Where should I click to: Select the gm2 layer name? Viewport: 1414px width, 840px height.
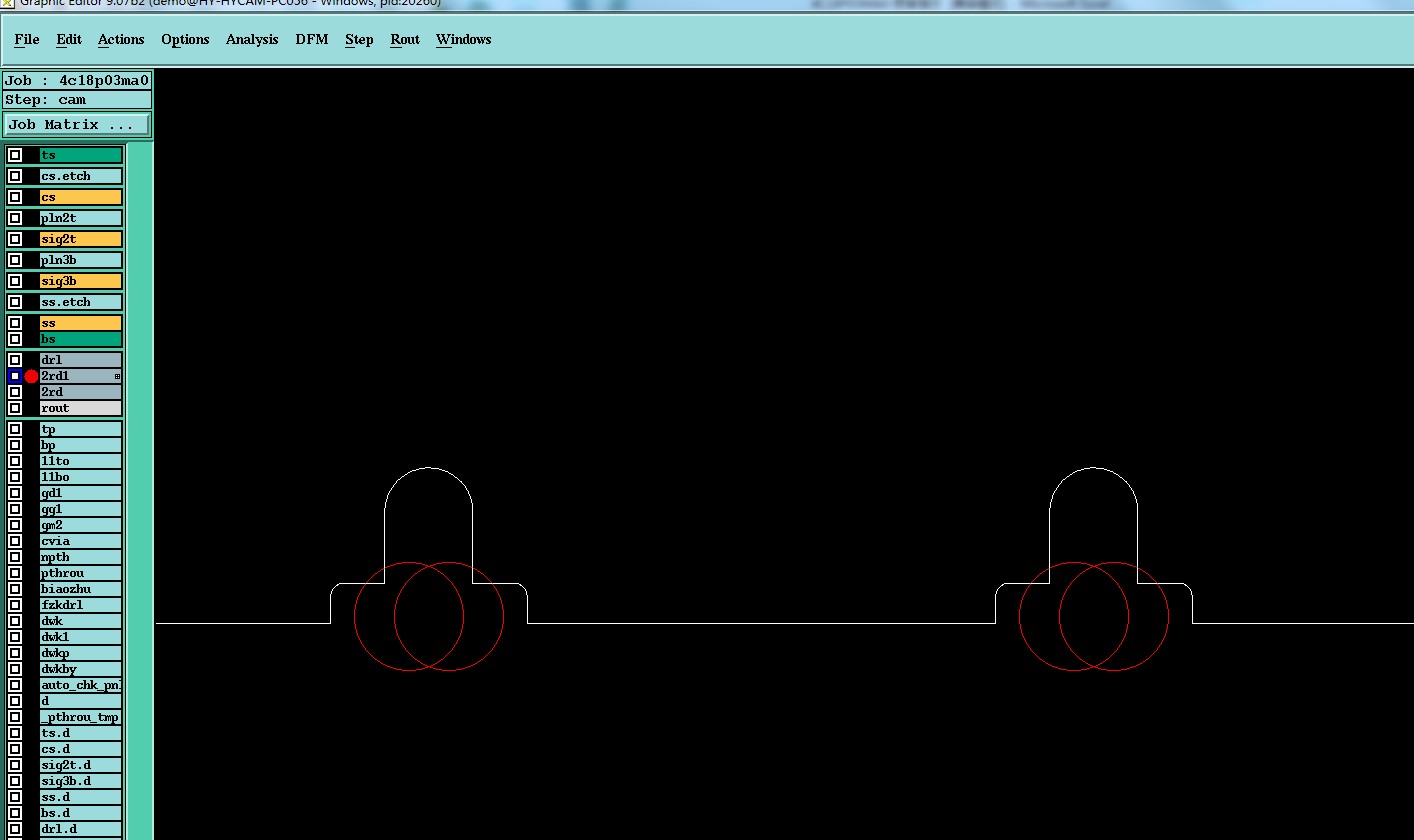(80, 525)
